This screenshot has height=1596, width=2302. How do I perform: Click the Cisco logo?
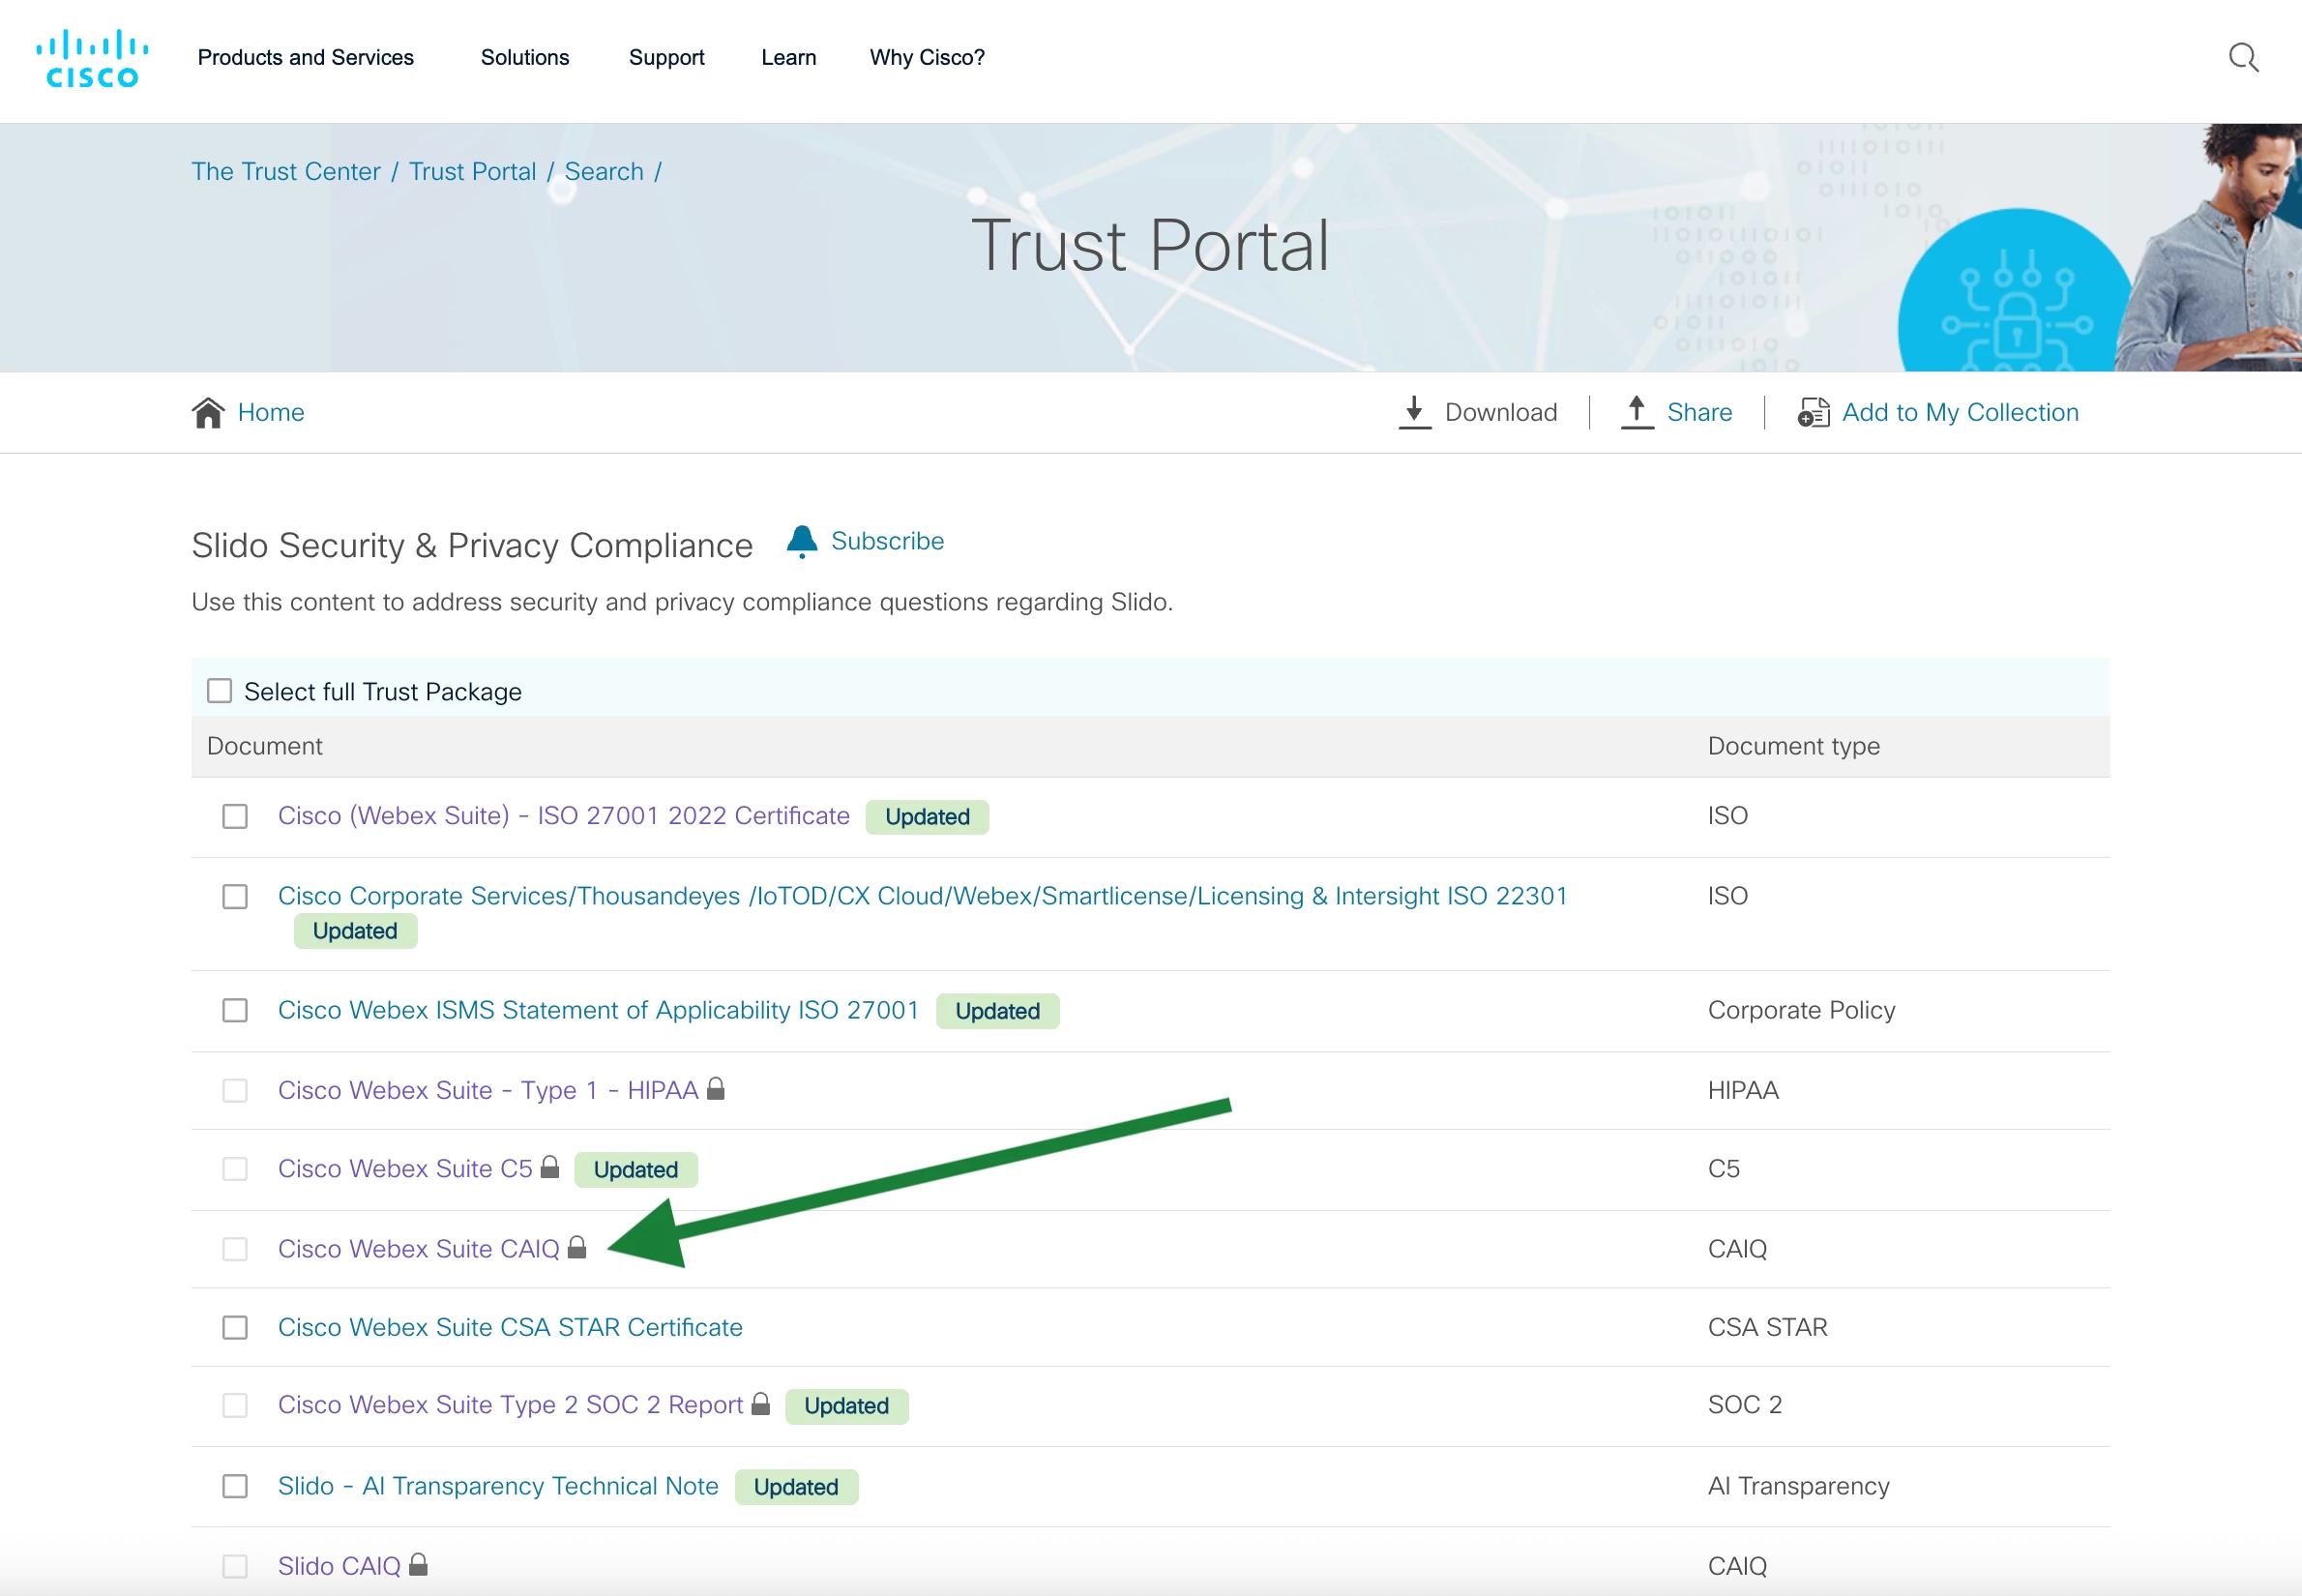92,59
